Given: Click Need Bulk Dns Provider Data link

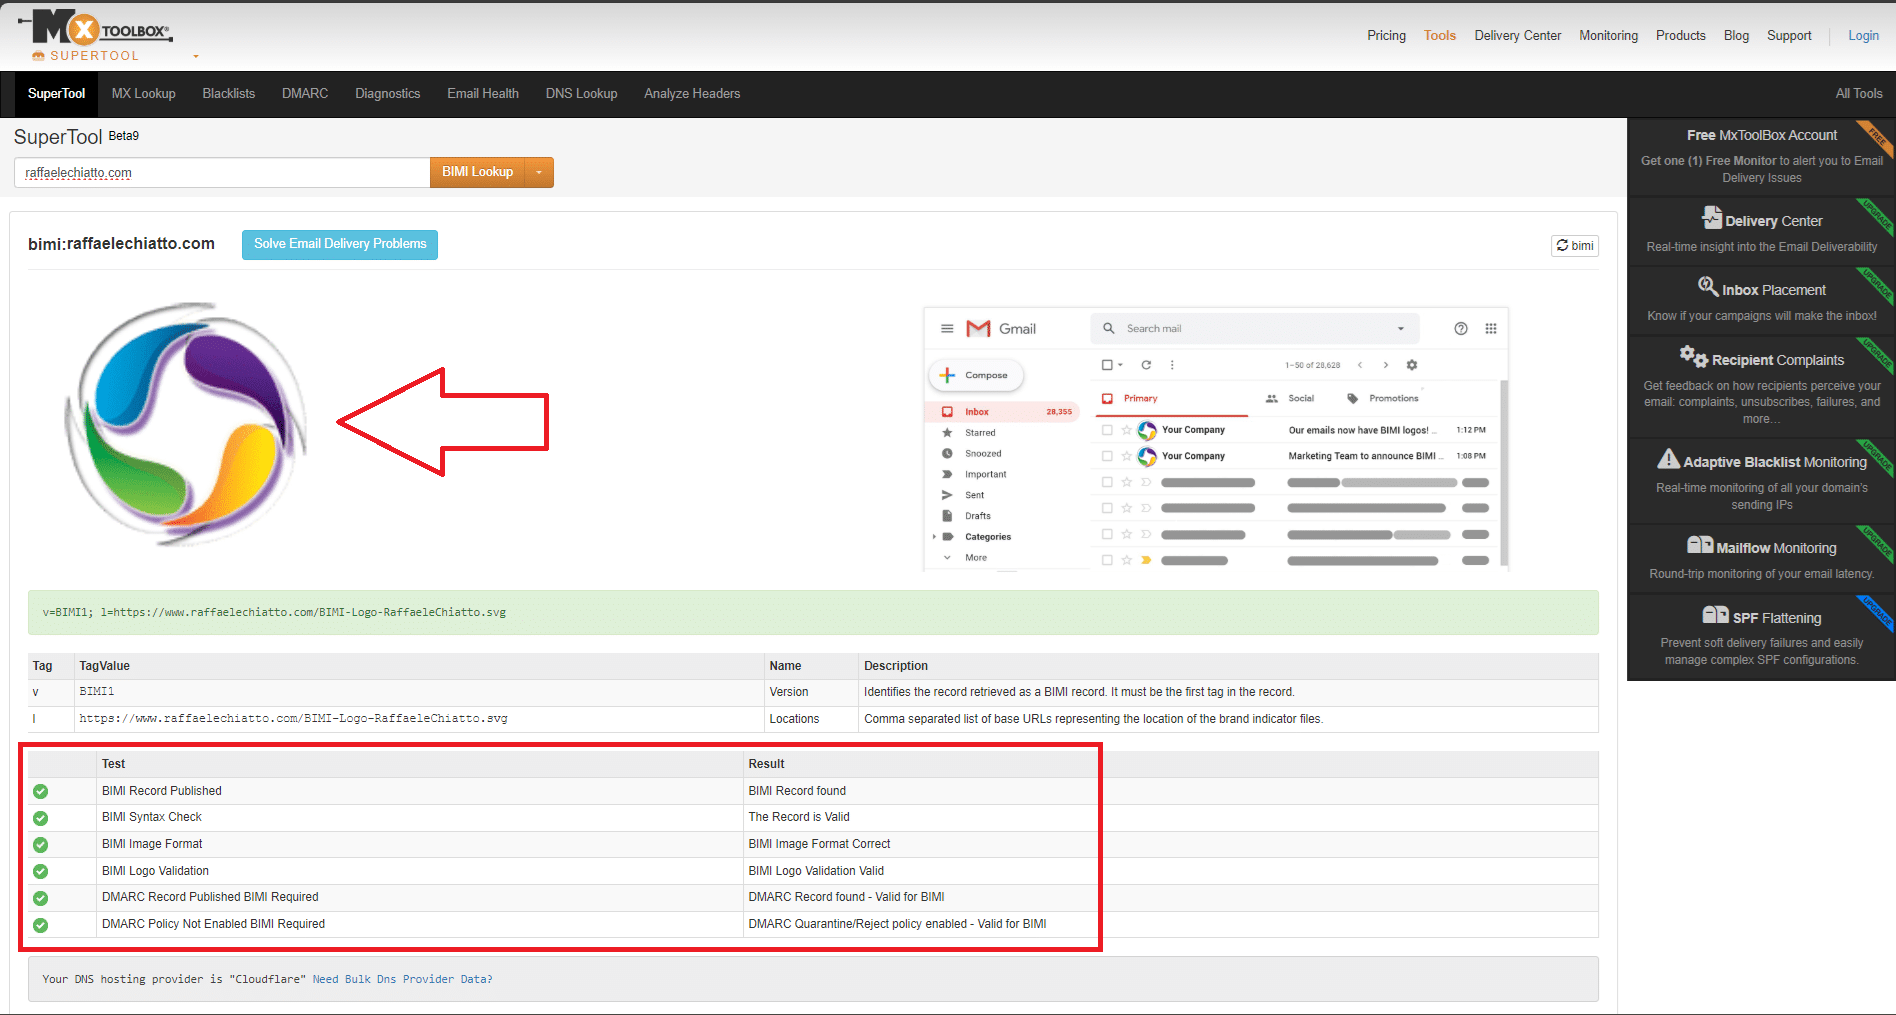Looking at the screenshot, I should [402, 980].
